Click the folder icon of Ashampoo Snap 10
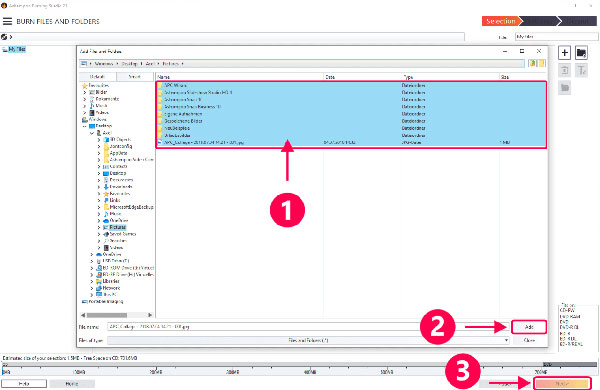The image size is (600, 390). click(x=160, y=100)
